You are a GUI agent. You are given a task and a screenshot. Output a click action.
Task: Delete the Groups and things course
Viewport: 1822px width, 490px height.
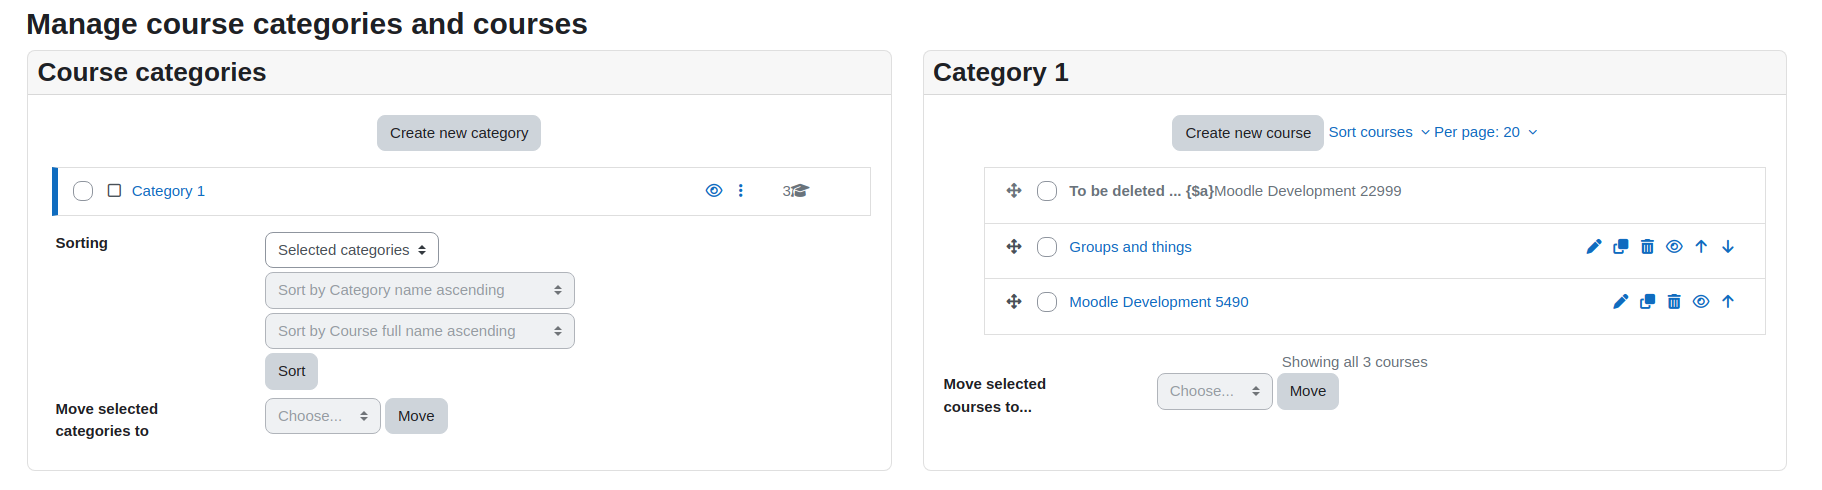point(1648,247)
